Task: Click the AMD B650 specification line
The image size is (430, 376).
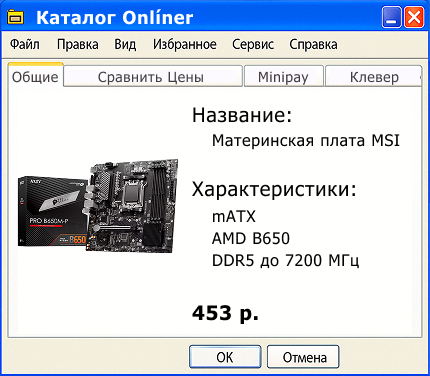Action: 251,238
